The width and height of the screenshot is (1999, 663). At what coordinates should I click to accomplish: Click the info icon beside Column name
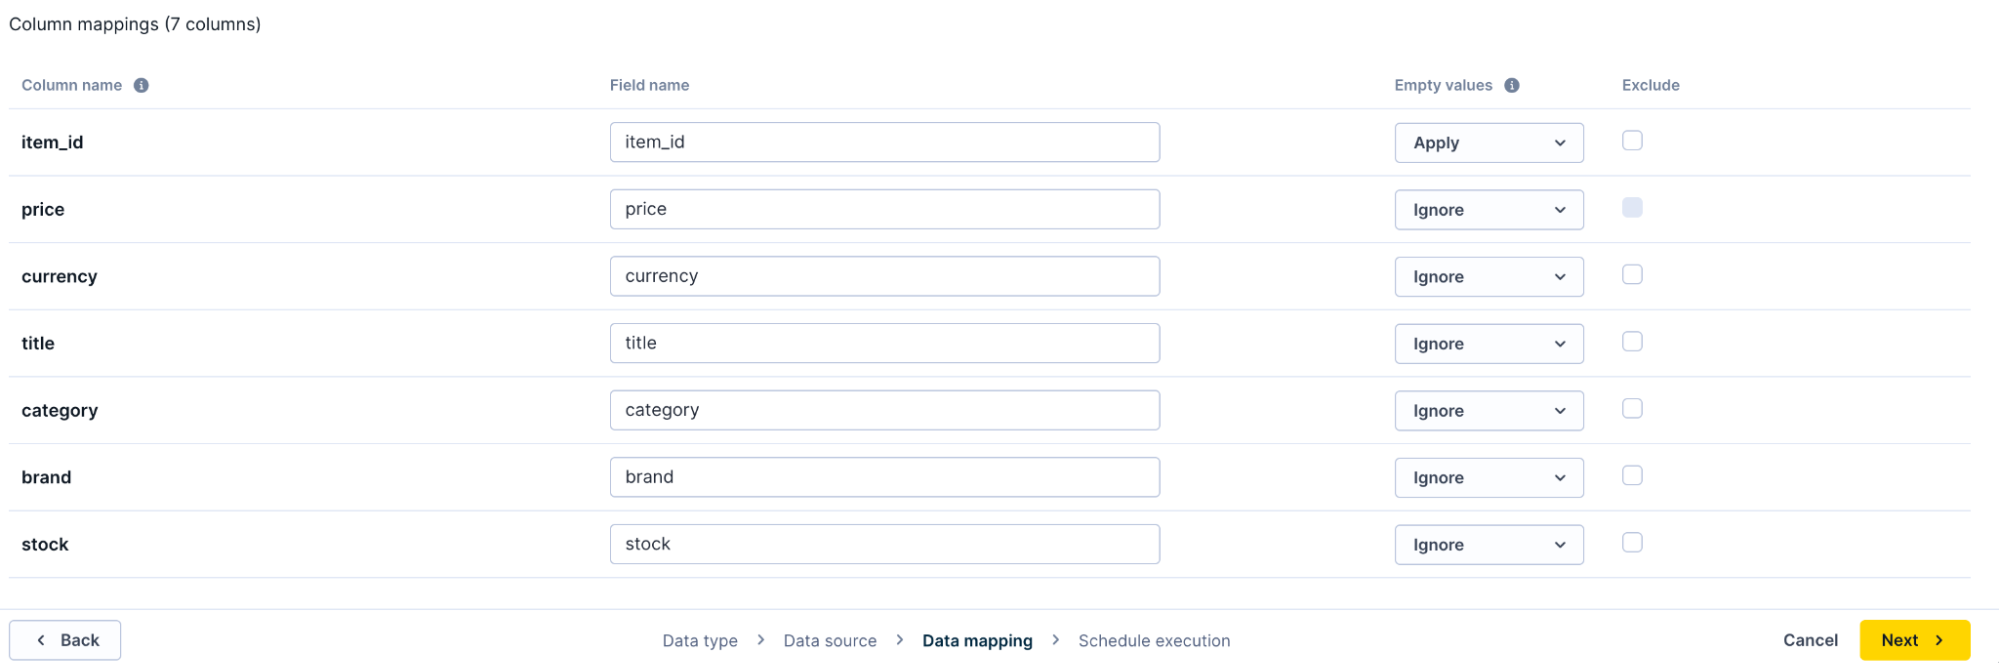coord(140,85)
